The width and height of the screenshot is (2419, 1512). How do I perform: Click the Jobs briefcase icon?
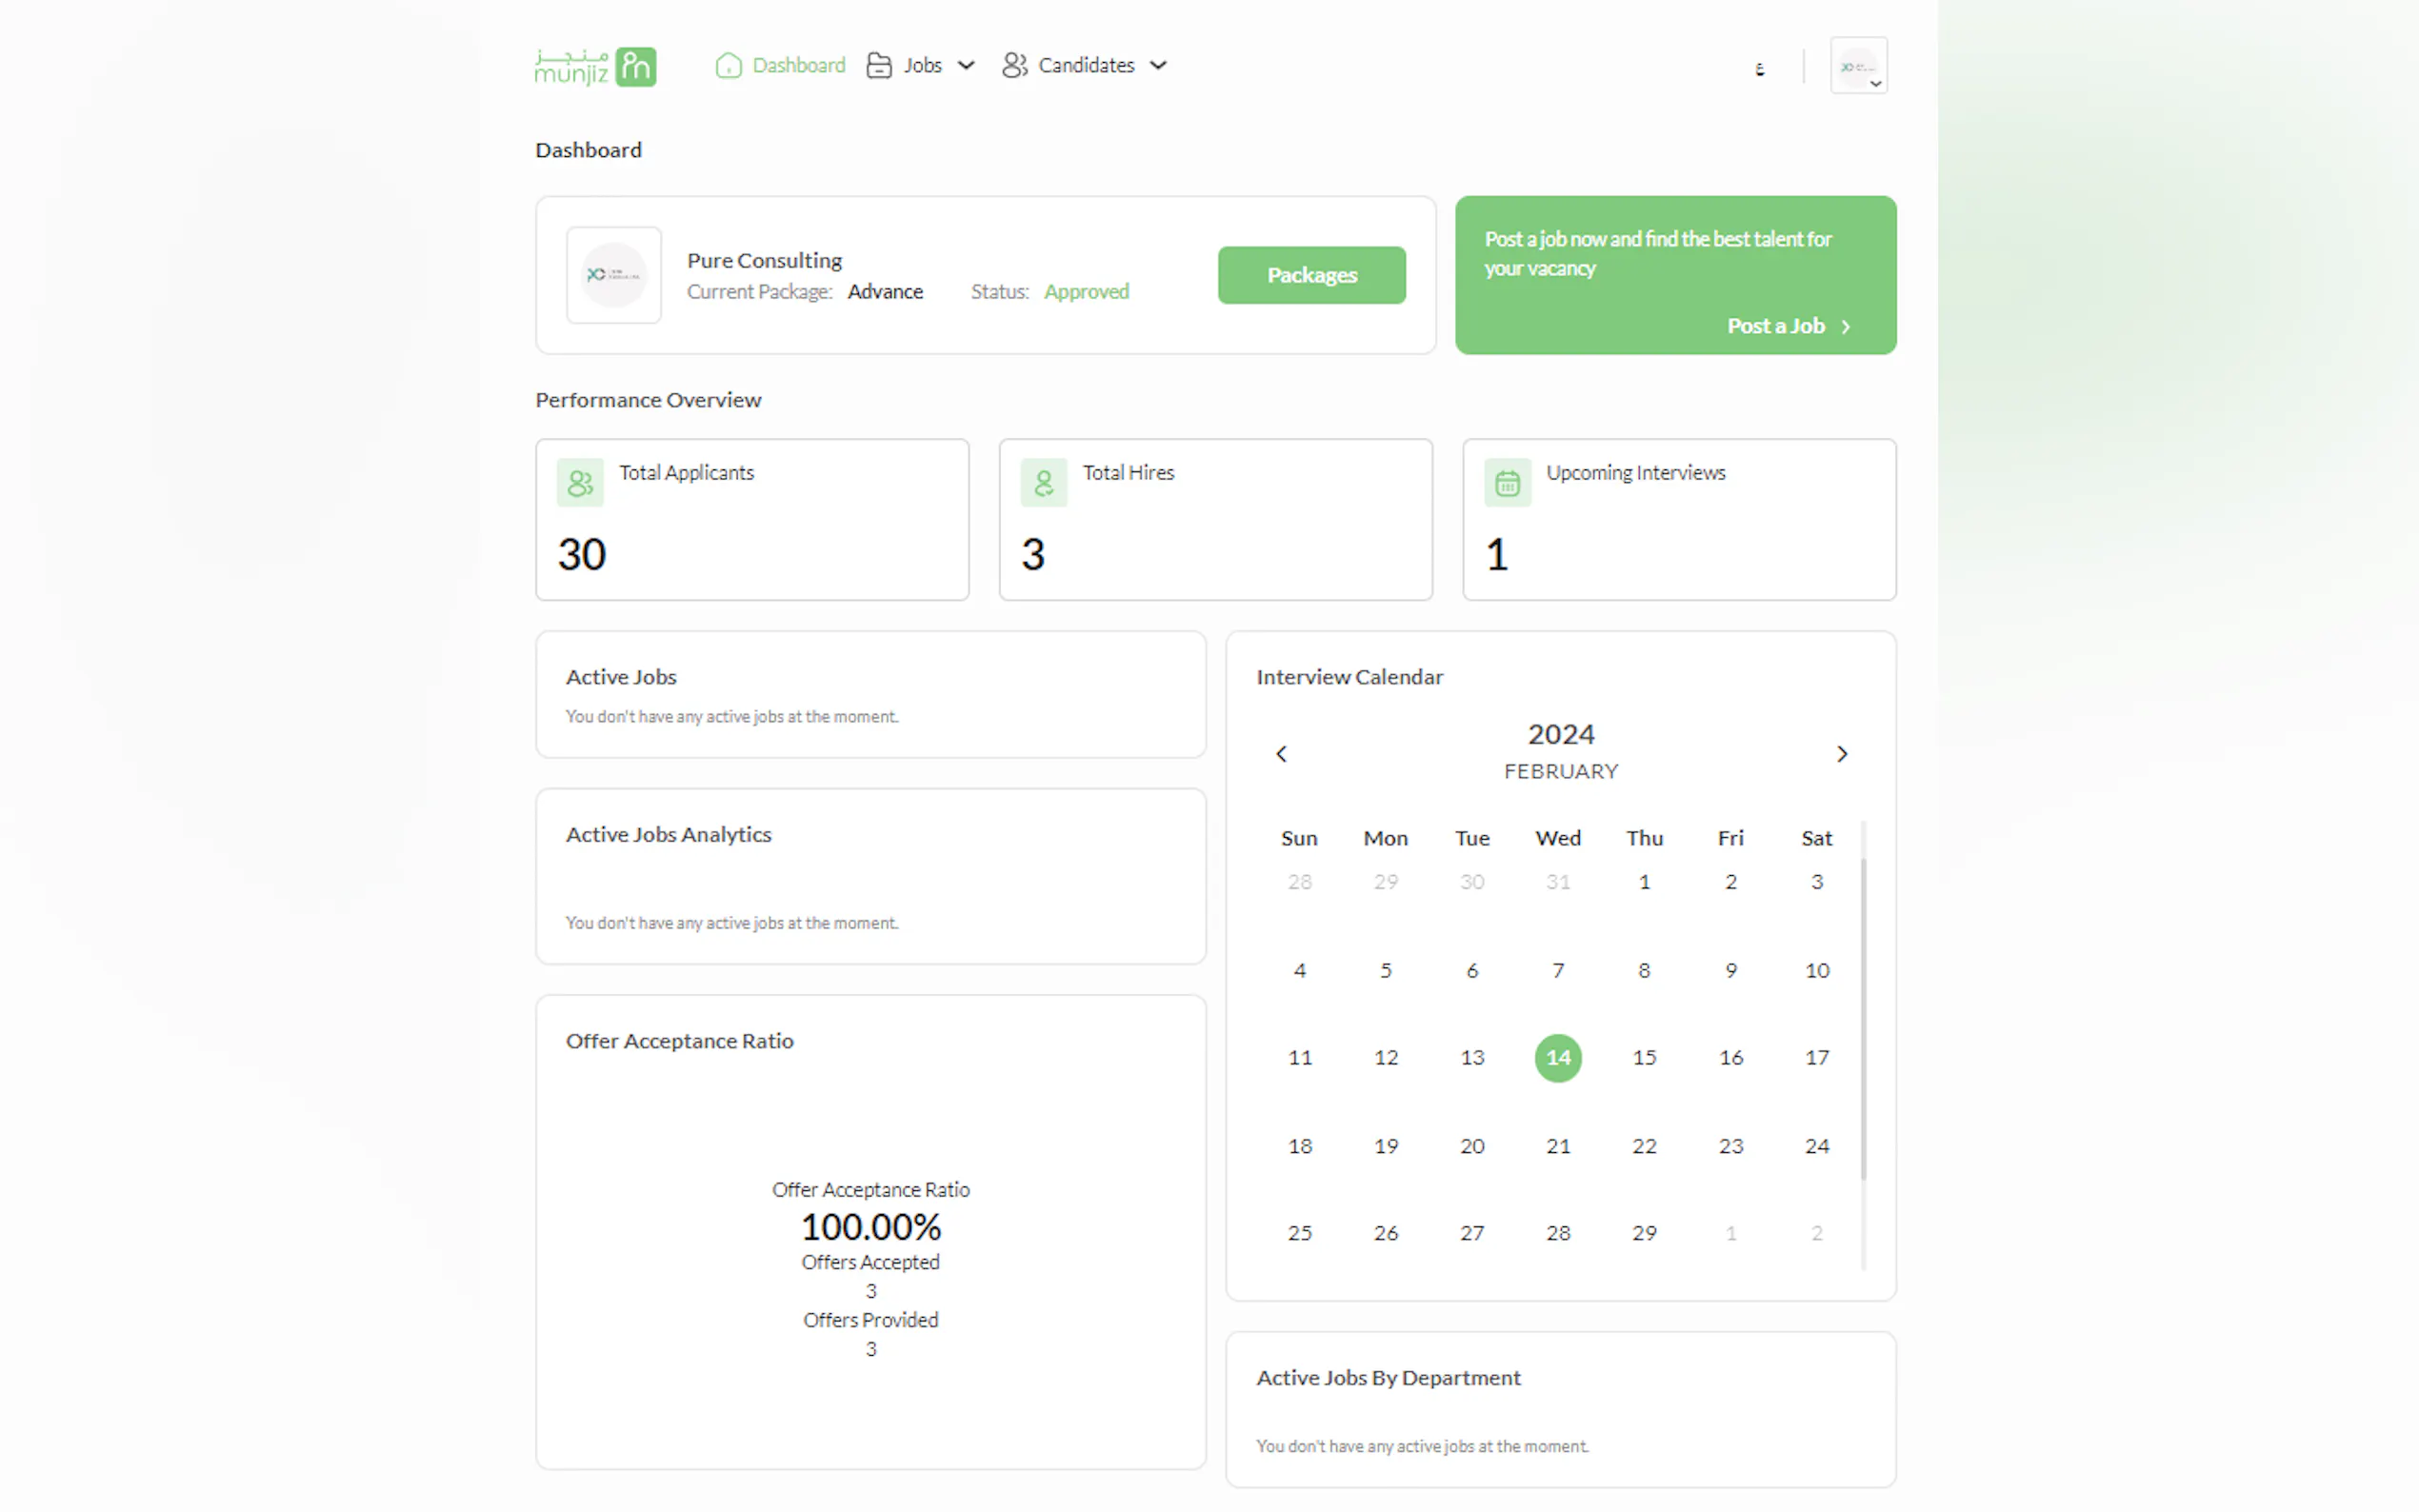[x=879, y=65]
